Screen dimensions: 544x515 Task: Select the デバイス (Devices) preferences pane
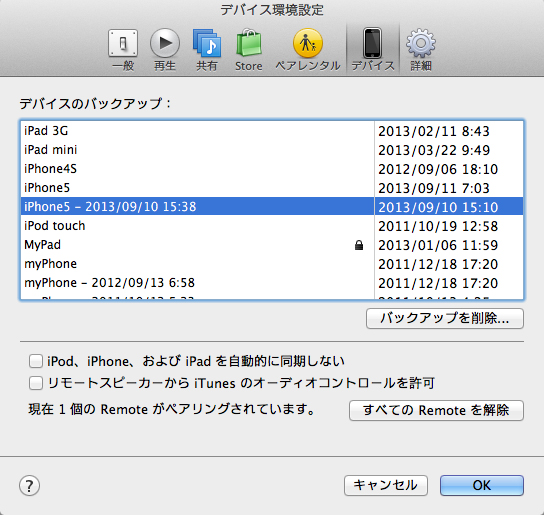(x=373, y=50)
